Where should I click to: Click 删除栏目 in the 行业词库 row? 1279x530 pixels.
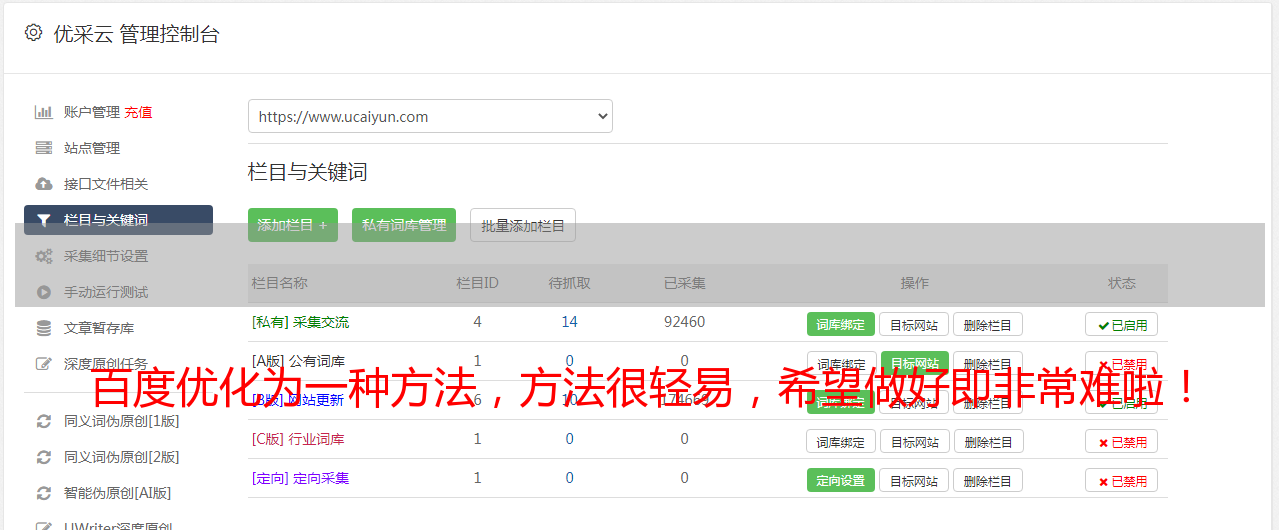[x=988, y=441]
